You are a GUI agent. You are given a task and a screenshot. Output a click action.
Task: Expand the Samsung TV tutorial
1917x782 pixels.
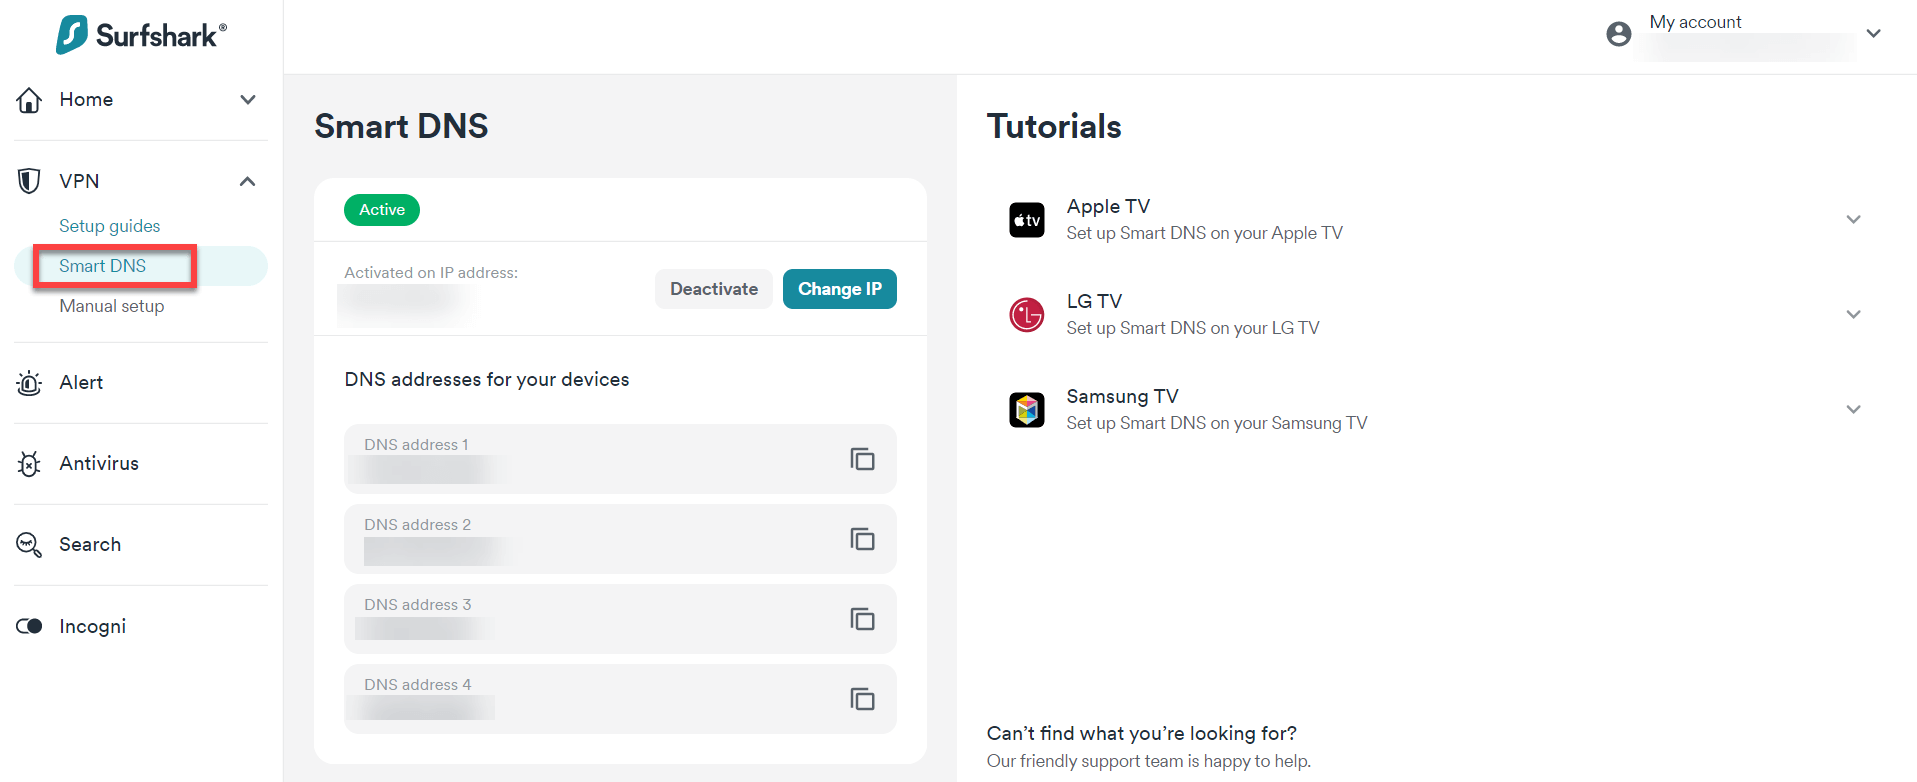[1853, 409]
